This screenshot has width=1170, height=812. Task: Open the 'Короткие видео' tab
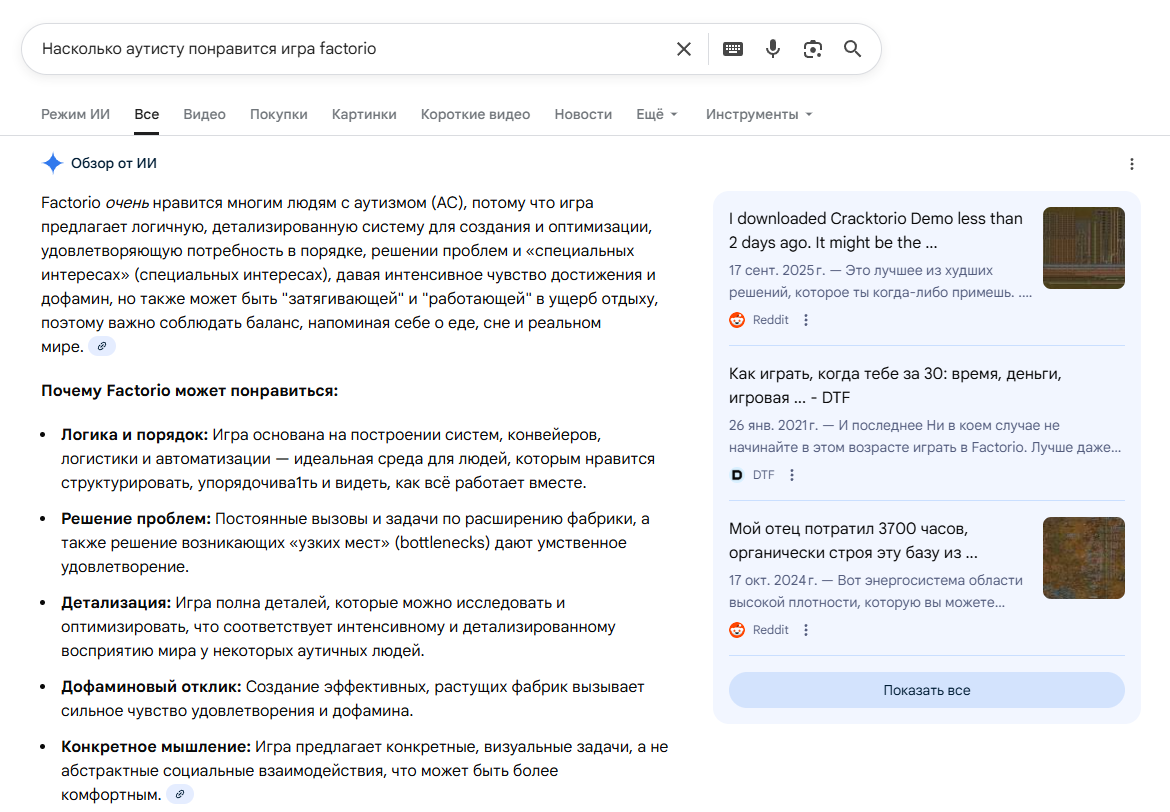475,114
